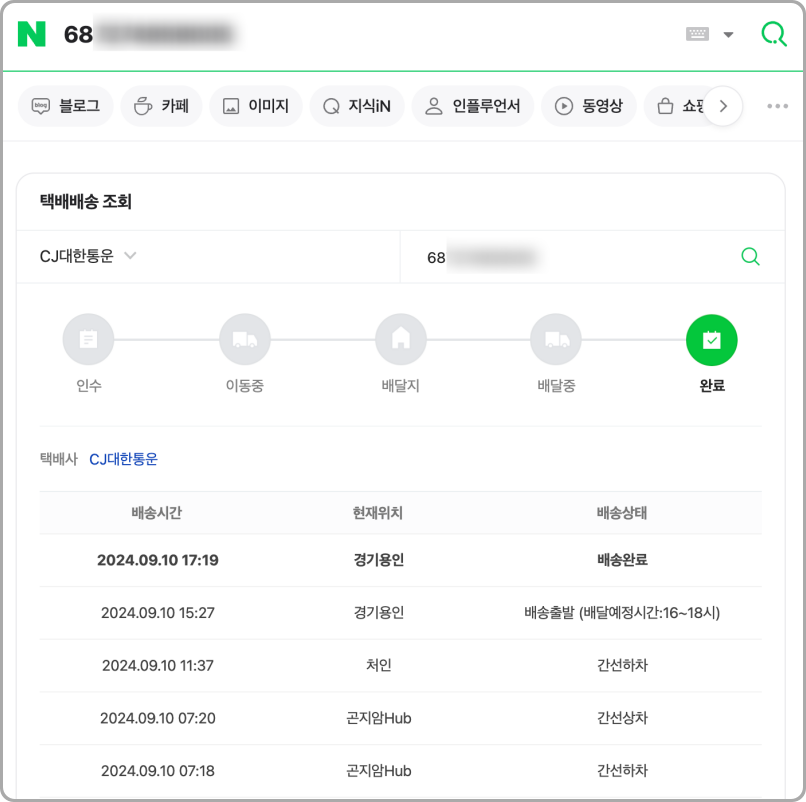The width and height of the screenshot is (806, 802).
Task: Click the tracking search magnifier icon
Action: [750, 256]
